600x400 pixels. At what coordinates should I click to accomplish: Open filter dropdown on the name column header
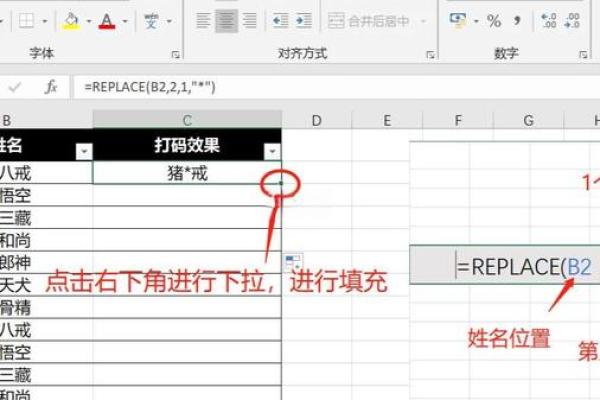click(x=84, y=152)
